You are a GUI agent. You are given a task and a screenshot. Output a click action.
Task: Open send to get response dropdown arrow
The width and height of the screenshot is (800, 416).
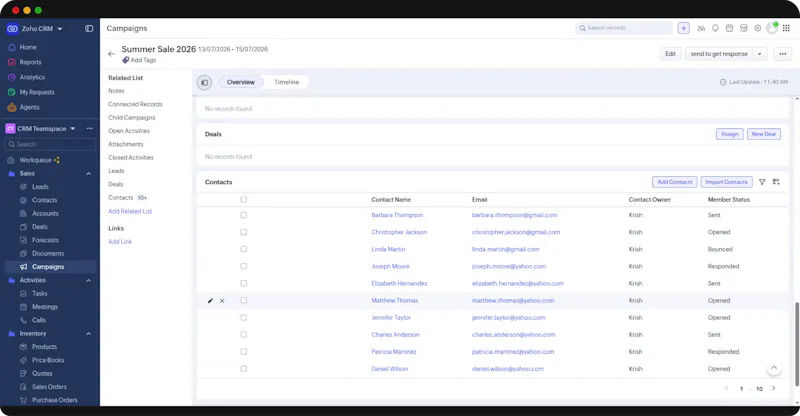pos(760,54)
